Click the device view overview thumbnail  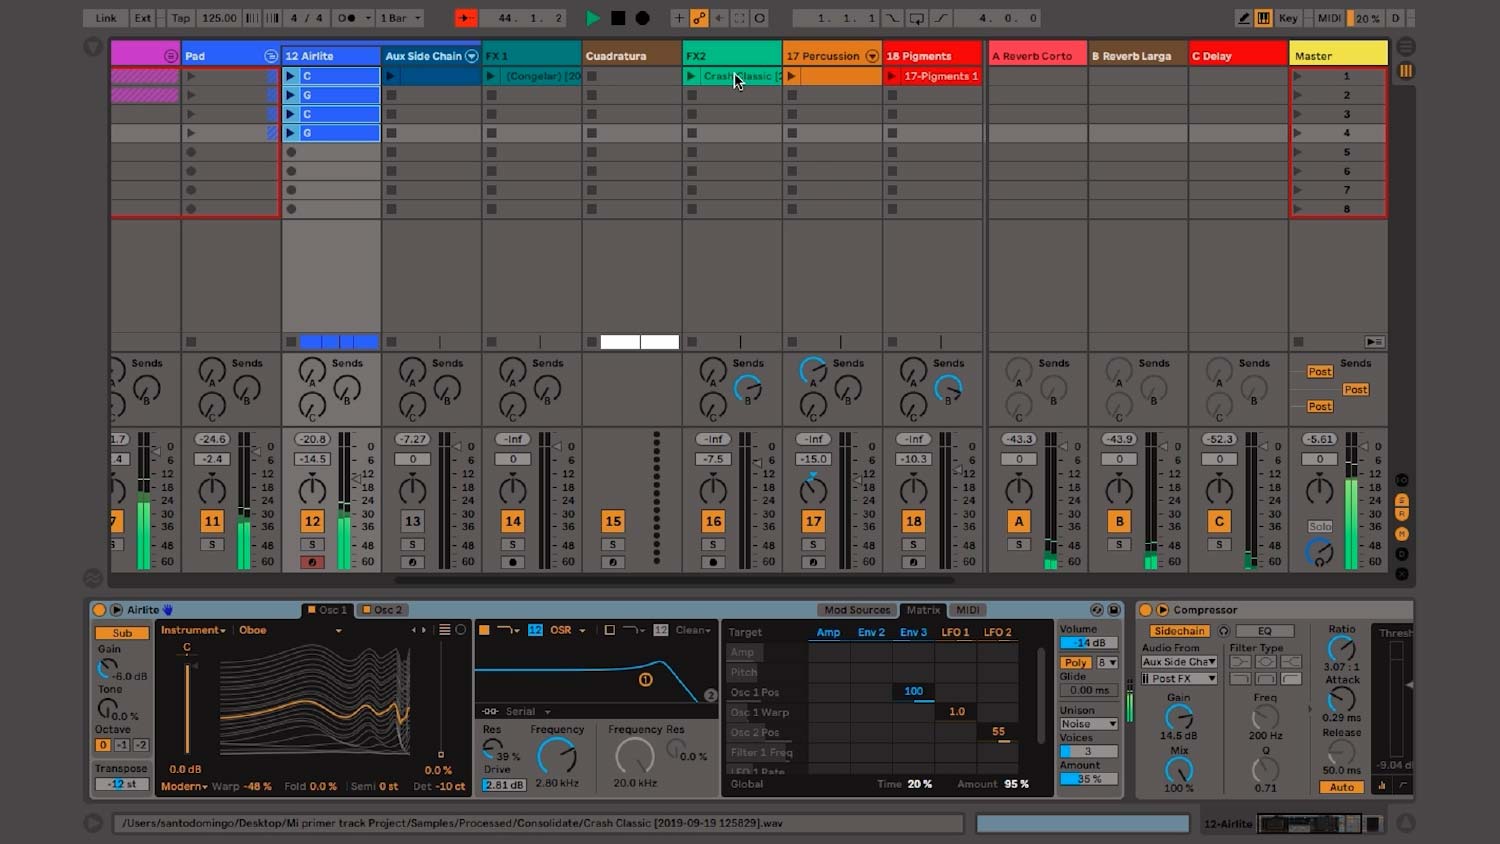pyautogui.click(x=1318, y=824)
